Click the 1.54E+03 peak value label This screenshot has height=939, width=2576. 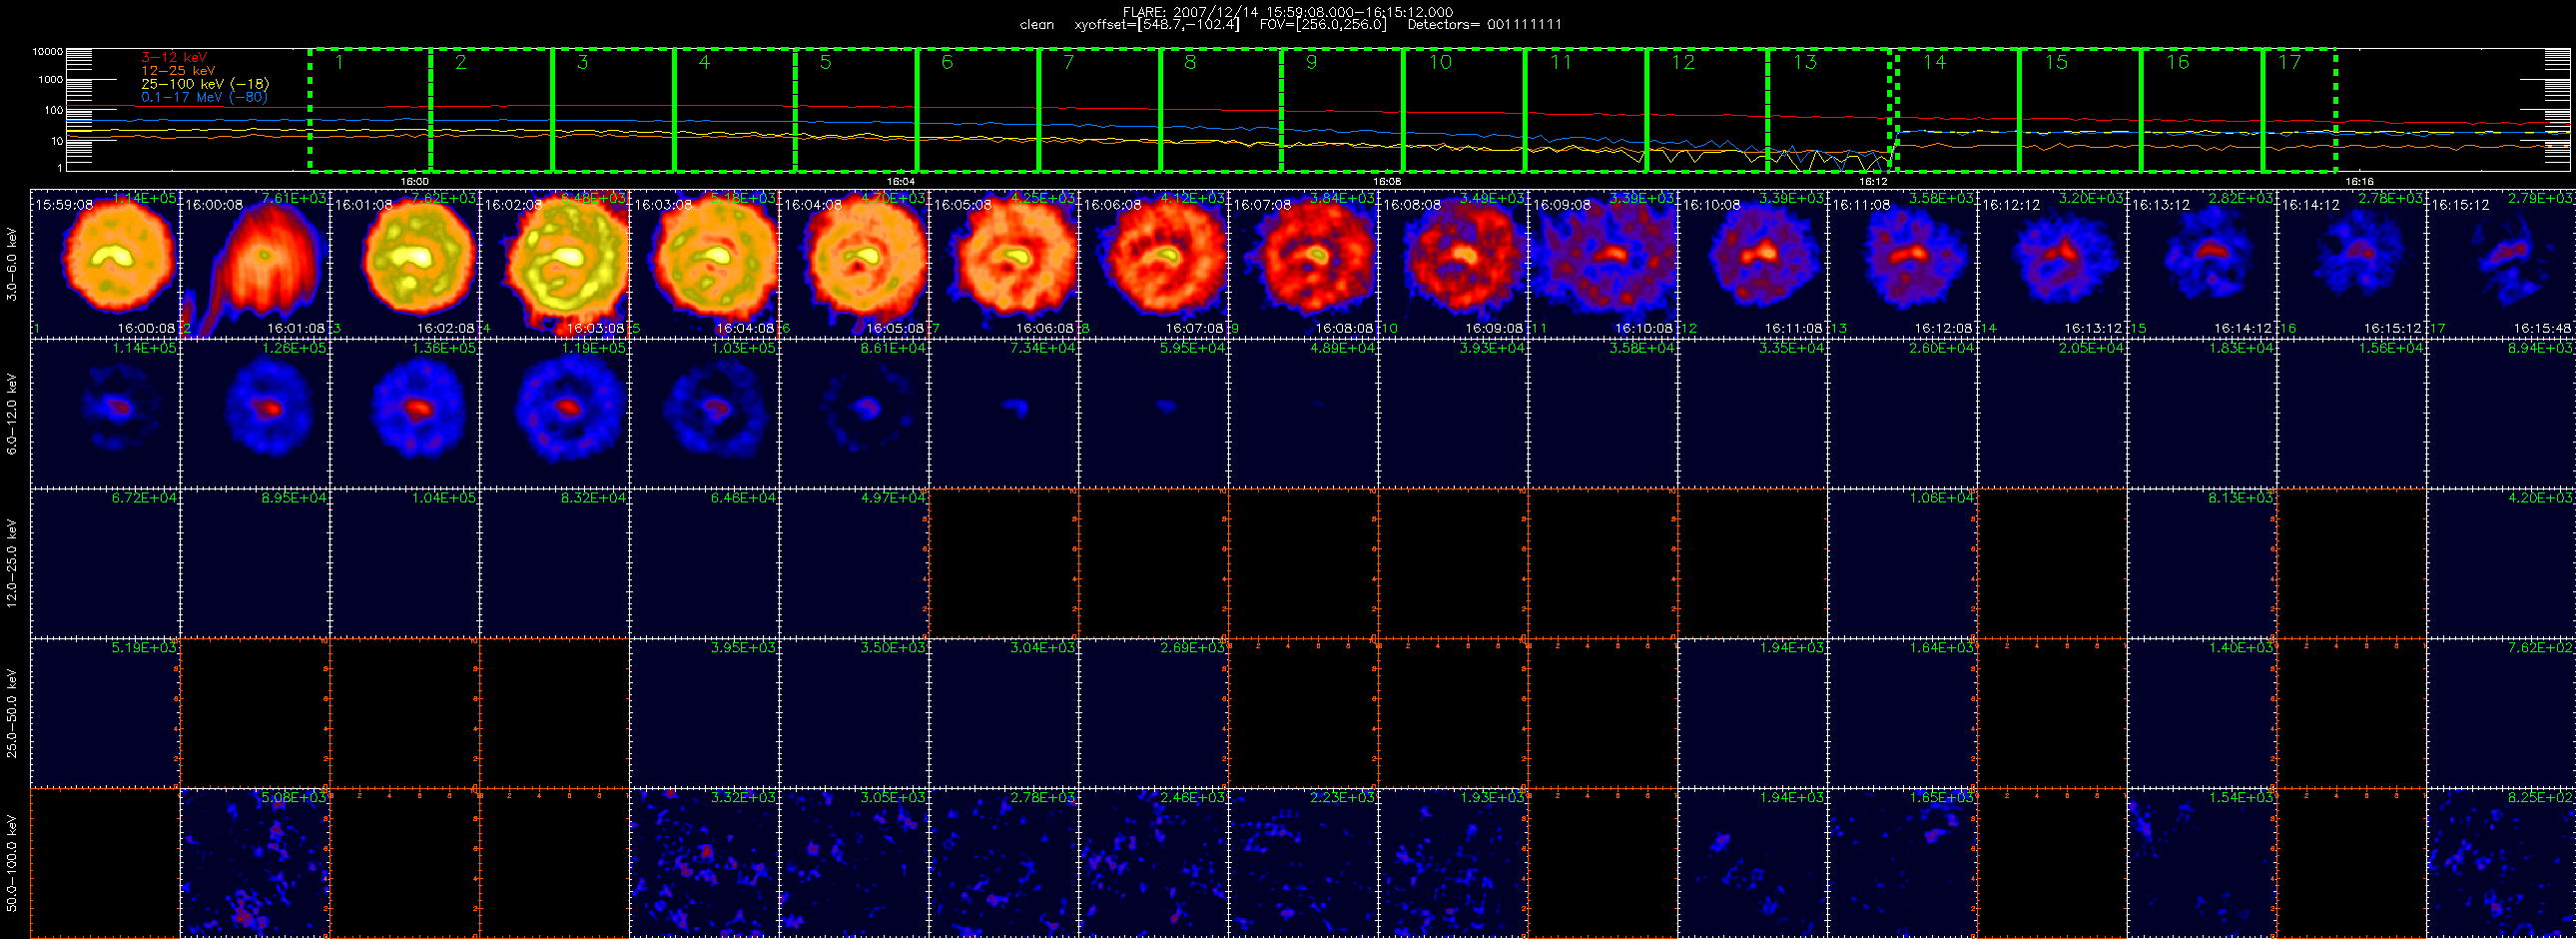click(2241, 798)
